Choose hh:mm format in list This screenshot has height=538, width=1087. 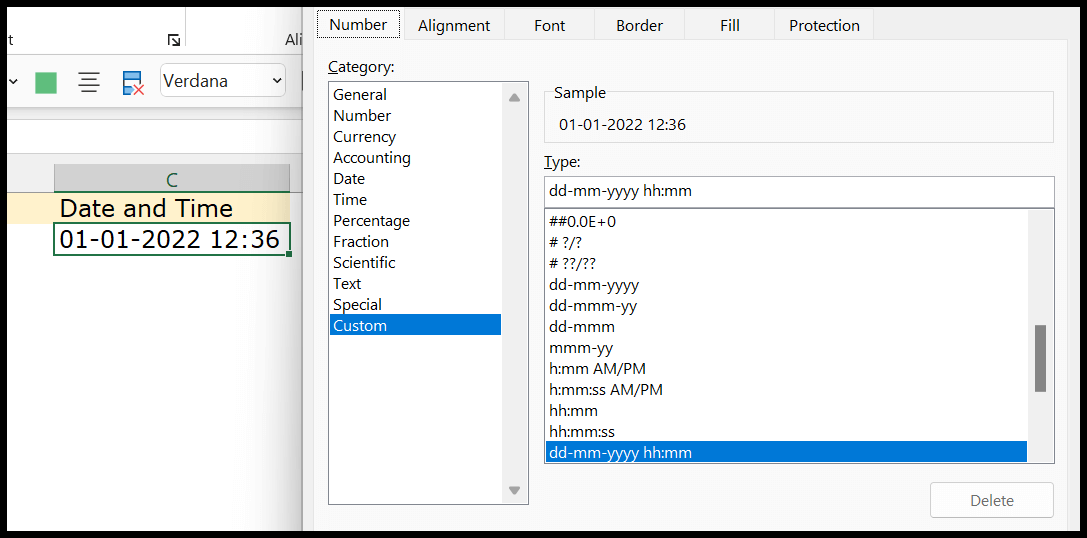785,410
